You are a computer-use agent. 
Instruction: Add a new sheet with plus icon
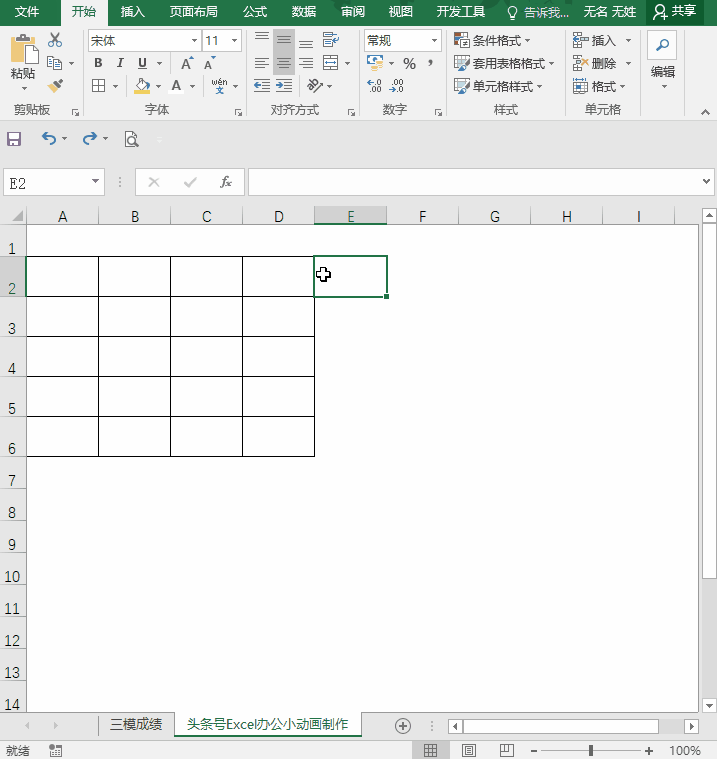coord(403,725)
